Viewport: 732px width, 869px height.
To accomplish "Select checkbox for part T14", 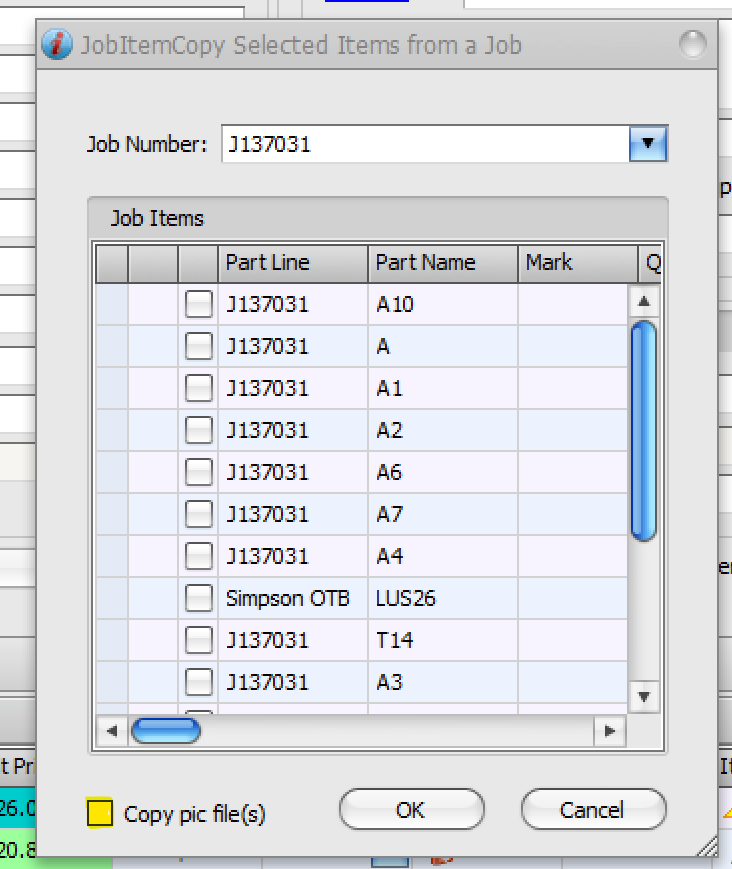I will [x=199, y=640].
